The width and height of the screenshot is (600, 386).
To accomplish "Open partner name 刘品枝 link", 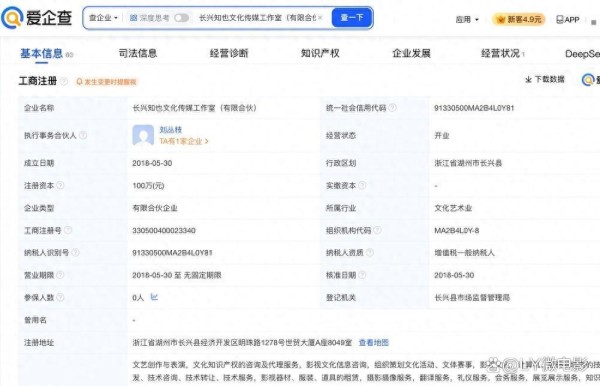I will click(171, 130).
